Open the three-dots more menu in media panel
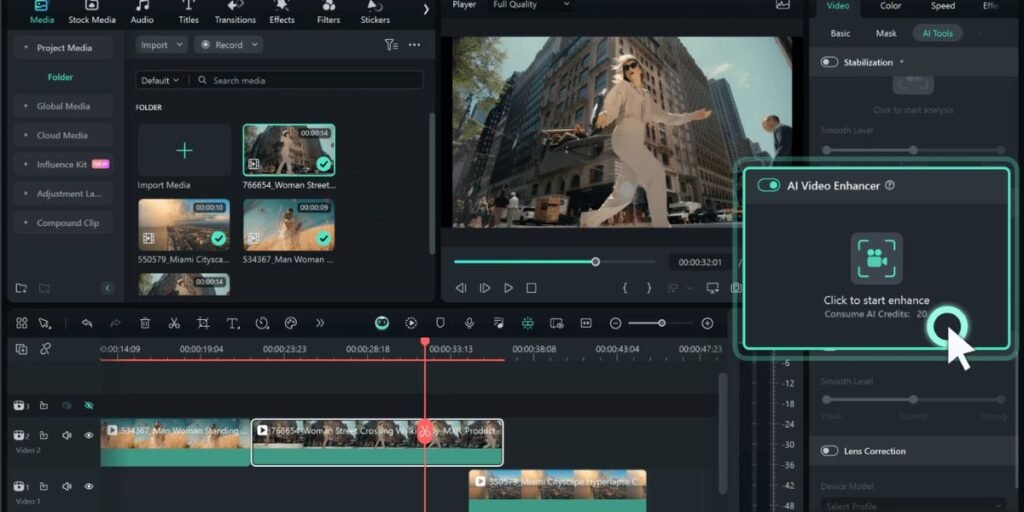Image resolution: width=1024 pixels, height=512 pixels. (415, 45)
